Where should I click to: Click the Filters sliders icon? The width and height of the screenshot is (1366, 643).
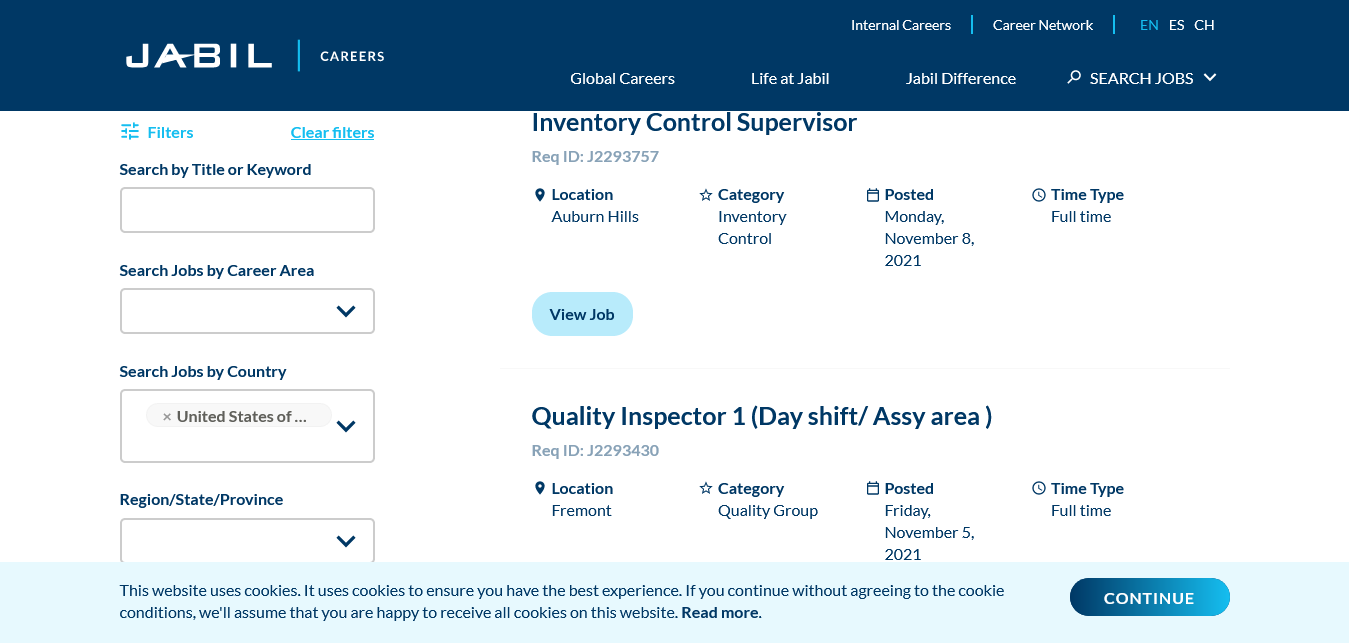130,132
